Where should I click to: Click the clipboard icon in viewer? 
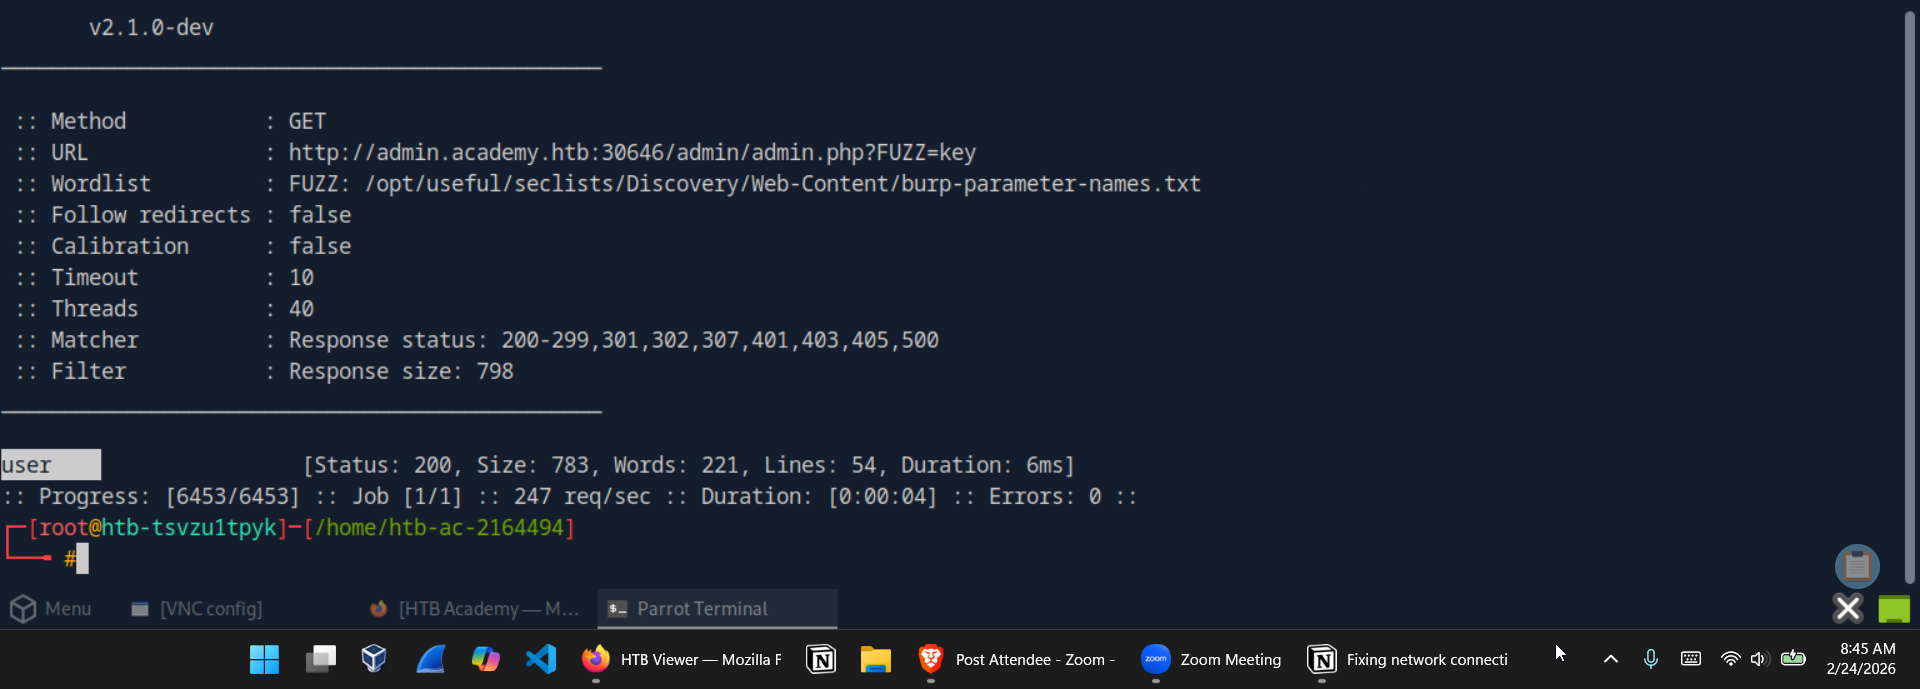point(1857,566)
